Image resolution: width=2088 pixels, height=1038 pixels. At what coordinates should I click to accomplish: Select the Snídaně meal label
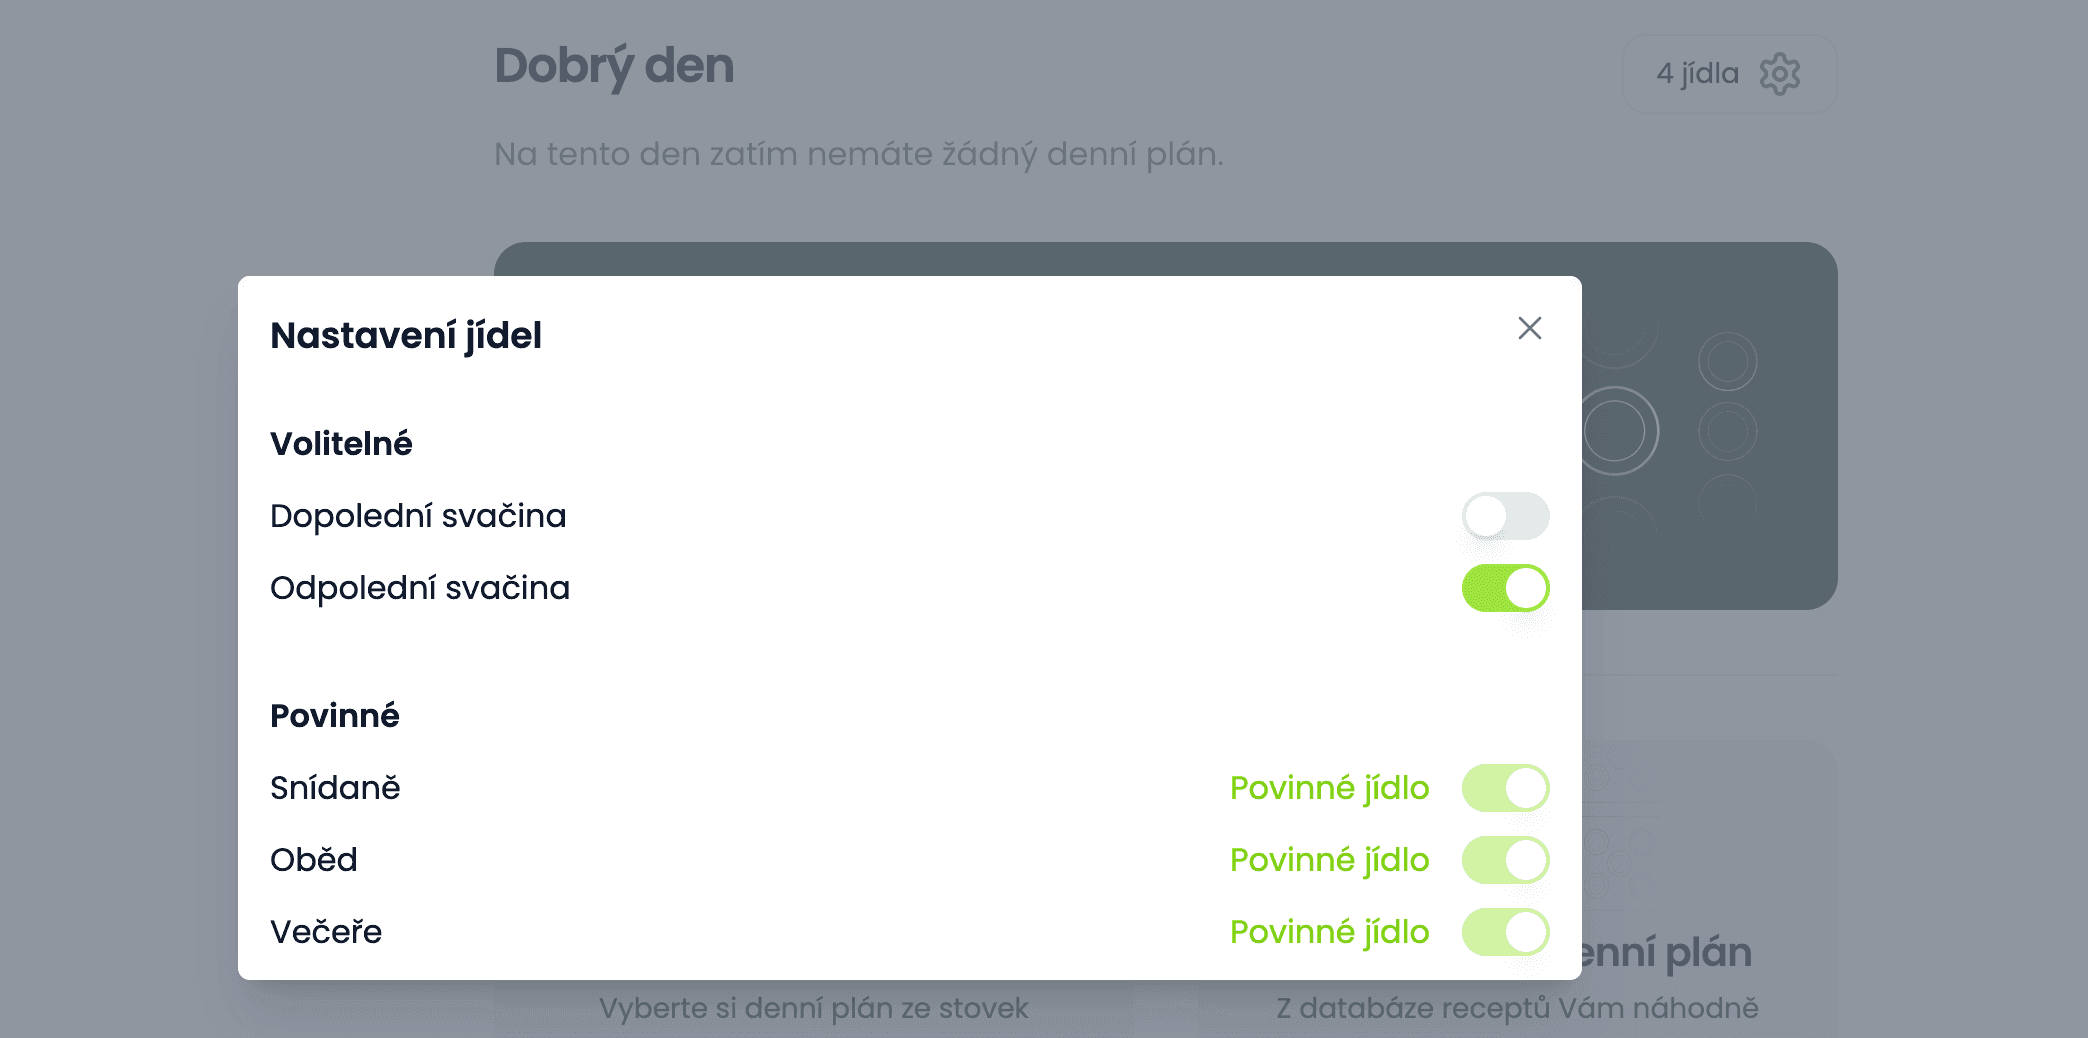(x=335, y=788)
